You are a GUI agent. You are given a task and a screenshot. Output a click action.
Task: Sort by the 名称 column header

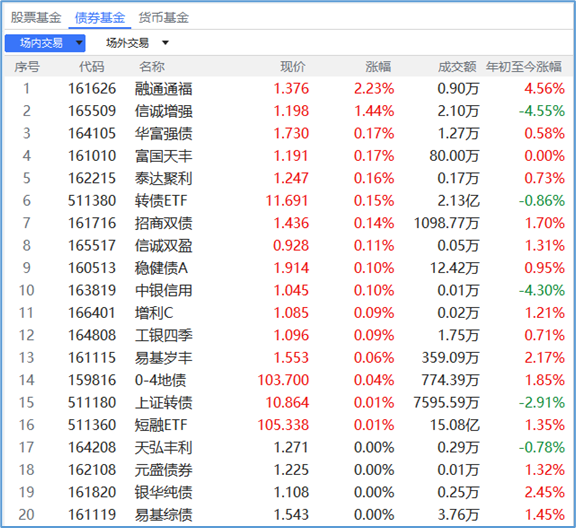tap(152, 67)
